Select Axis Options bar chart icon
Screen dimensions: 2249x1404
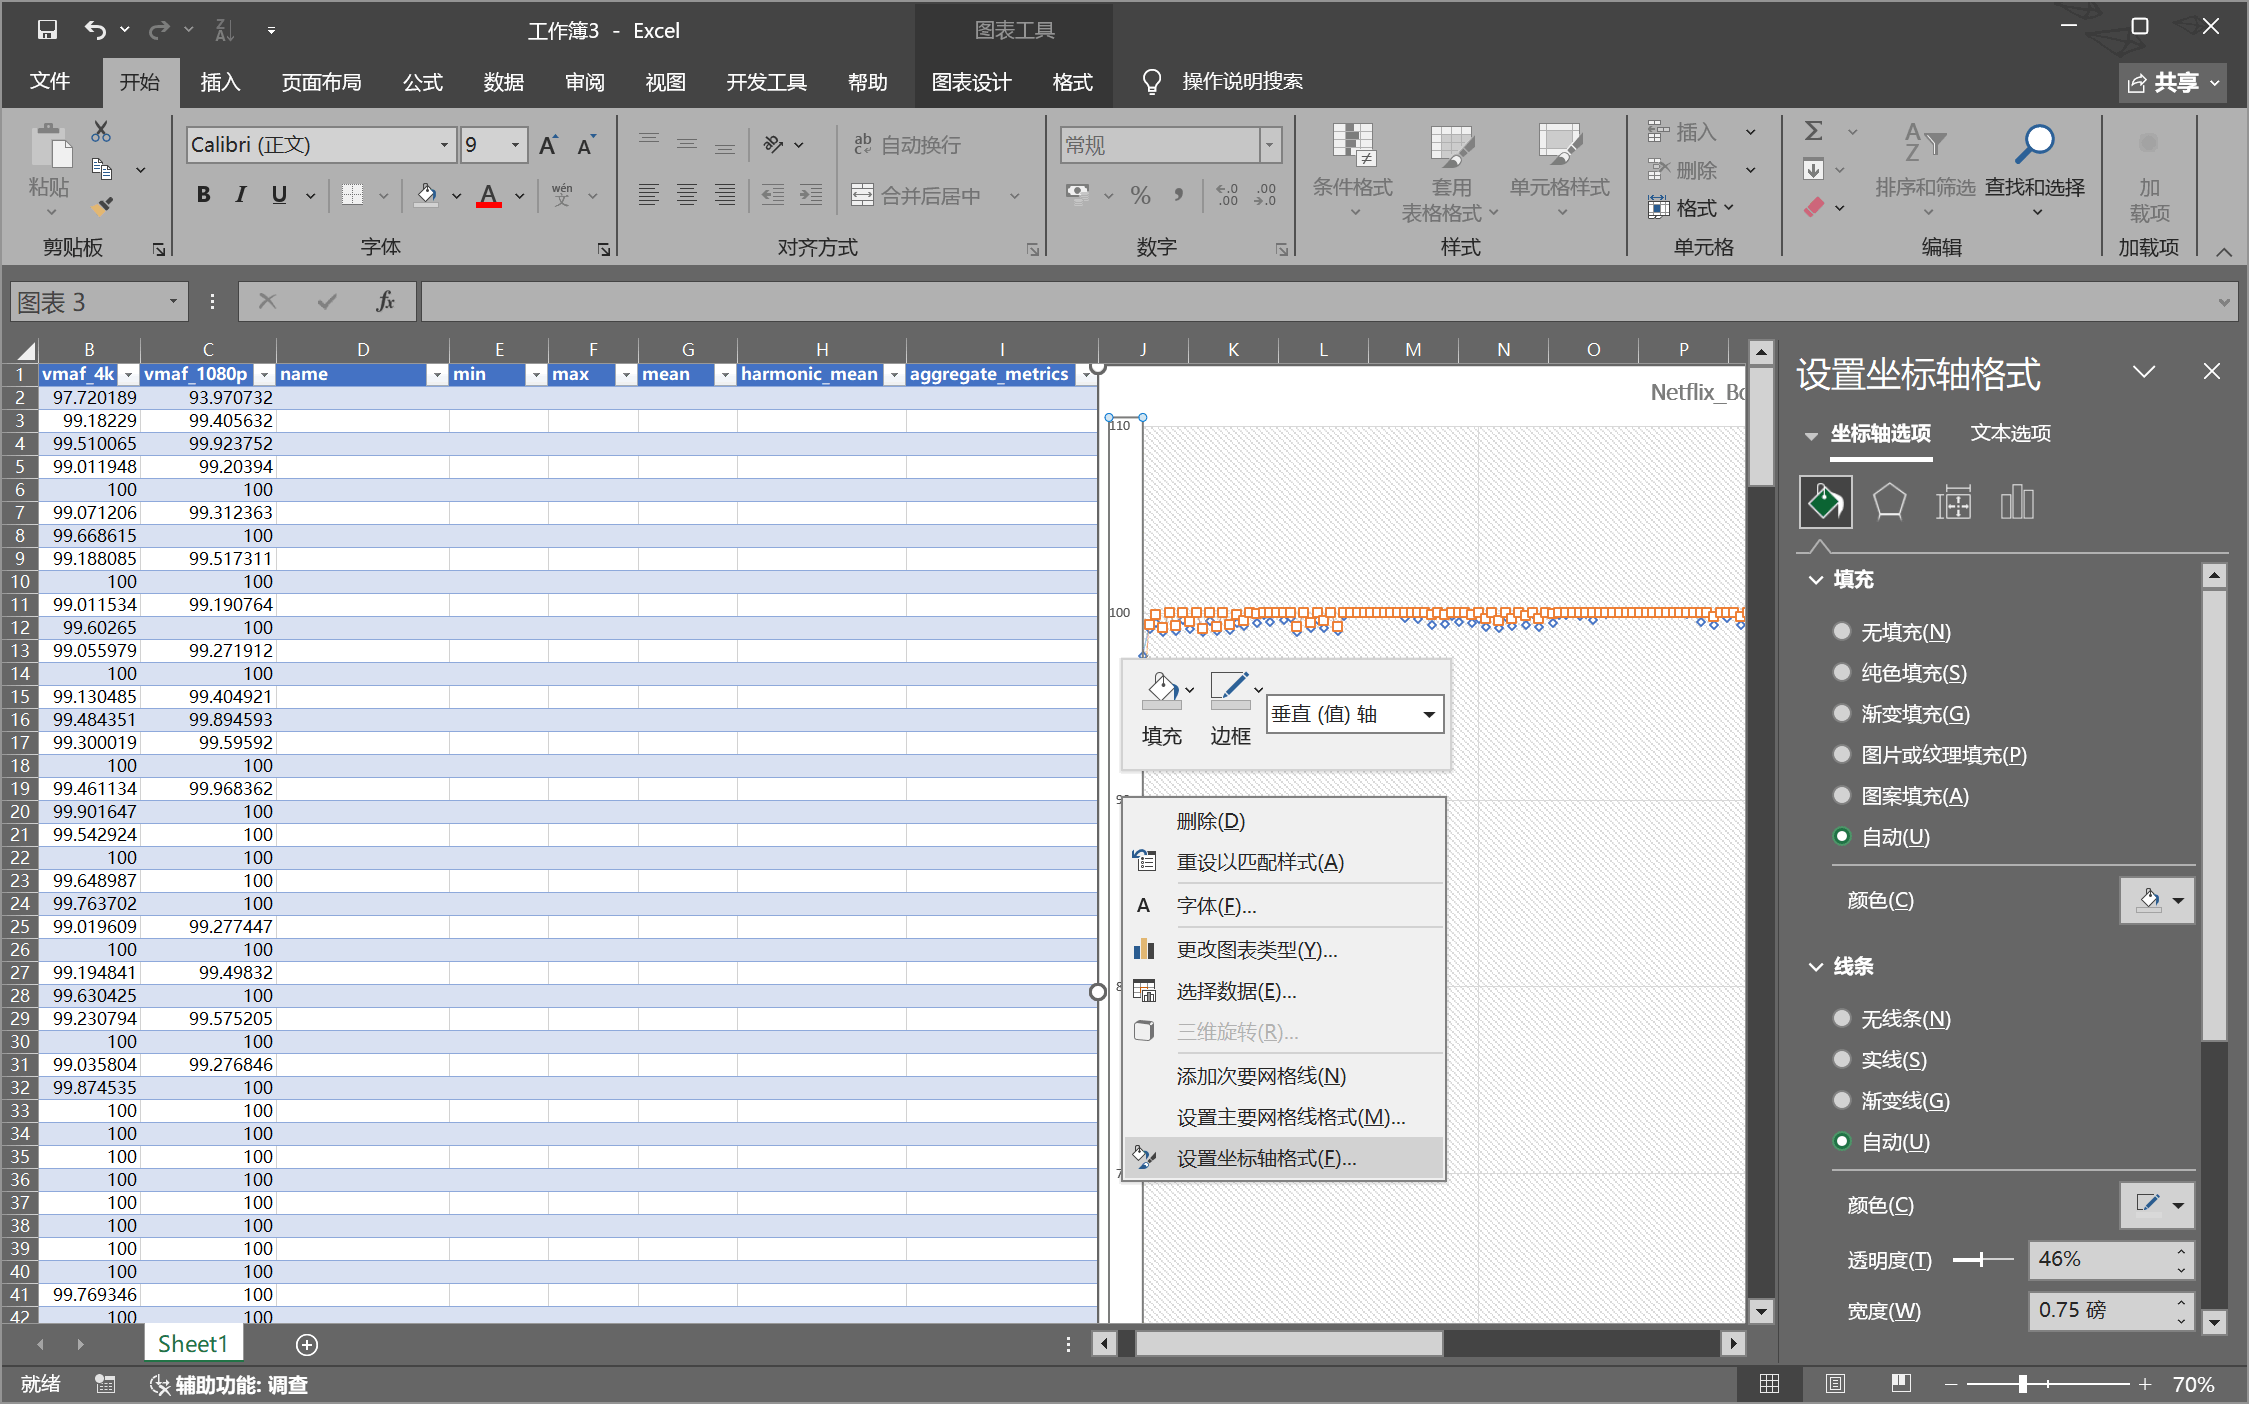2017,501
